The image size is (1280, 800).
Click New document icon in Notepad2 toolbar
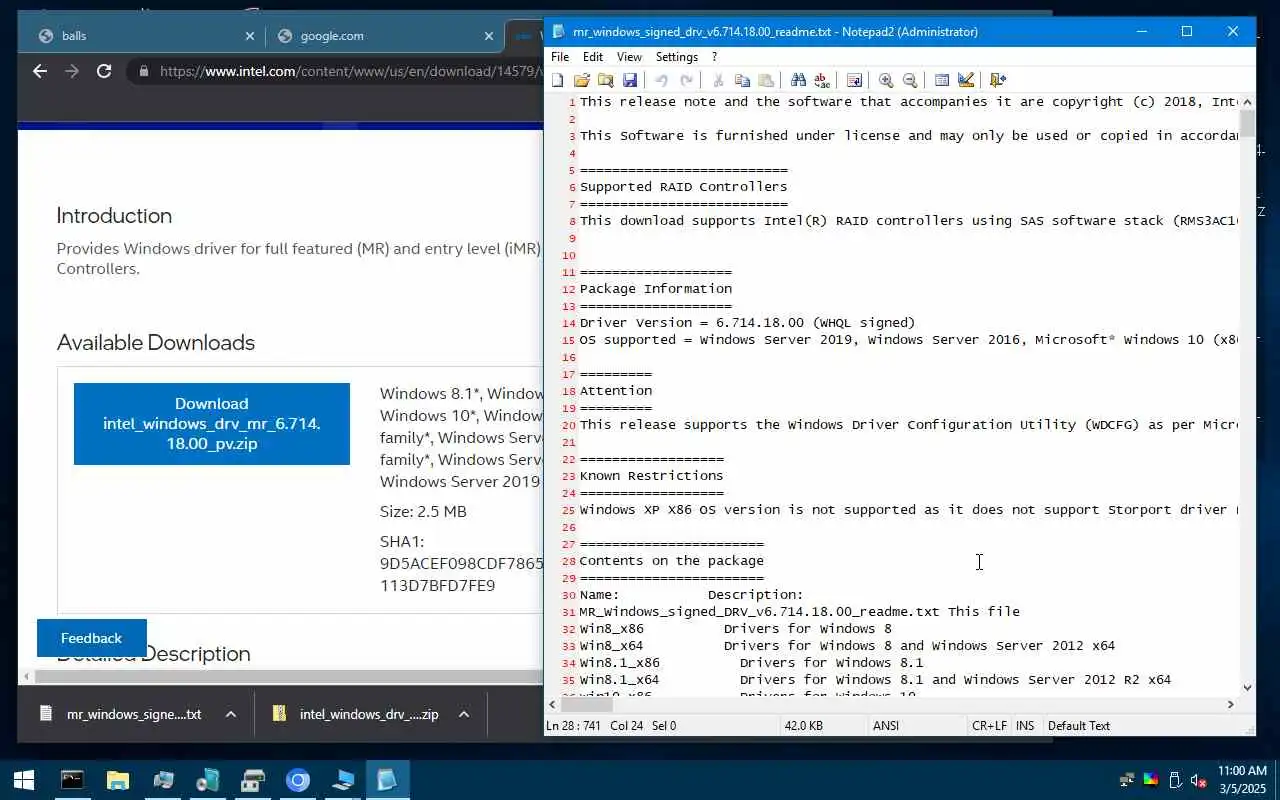[558, 80]
